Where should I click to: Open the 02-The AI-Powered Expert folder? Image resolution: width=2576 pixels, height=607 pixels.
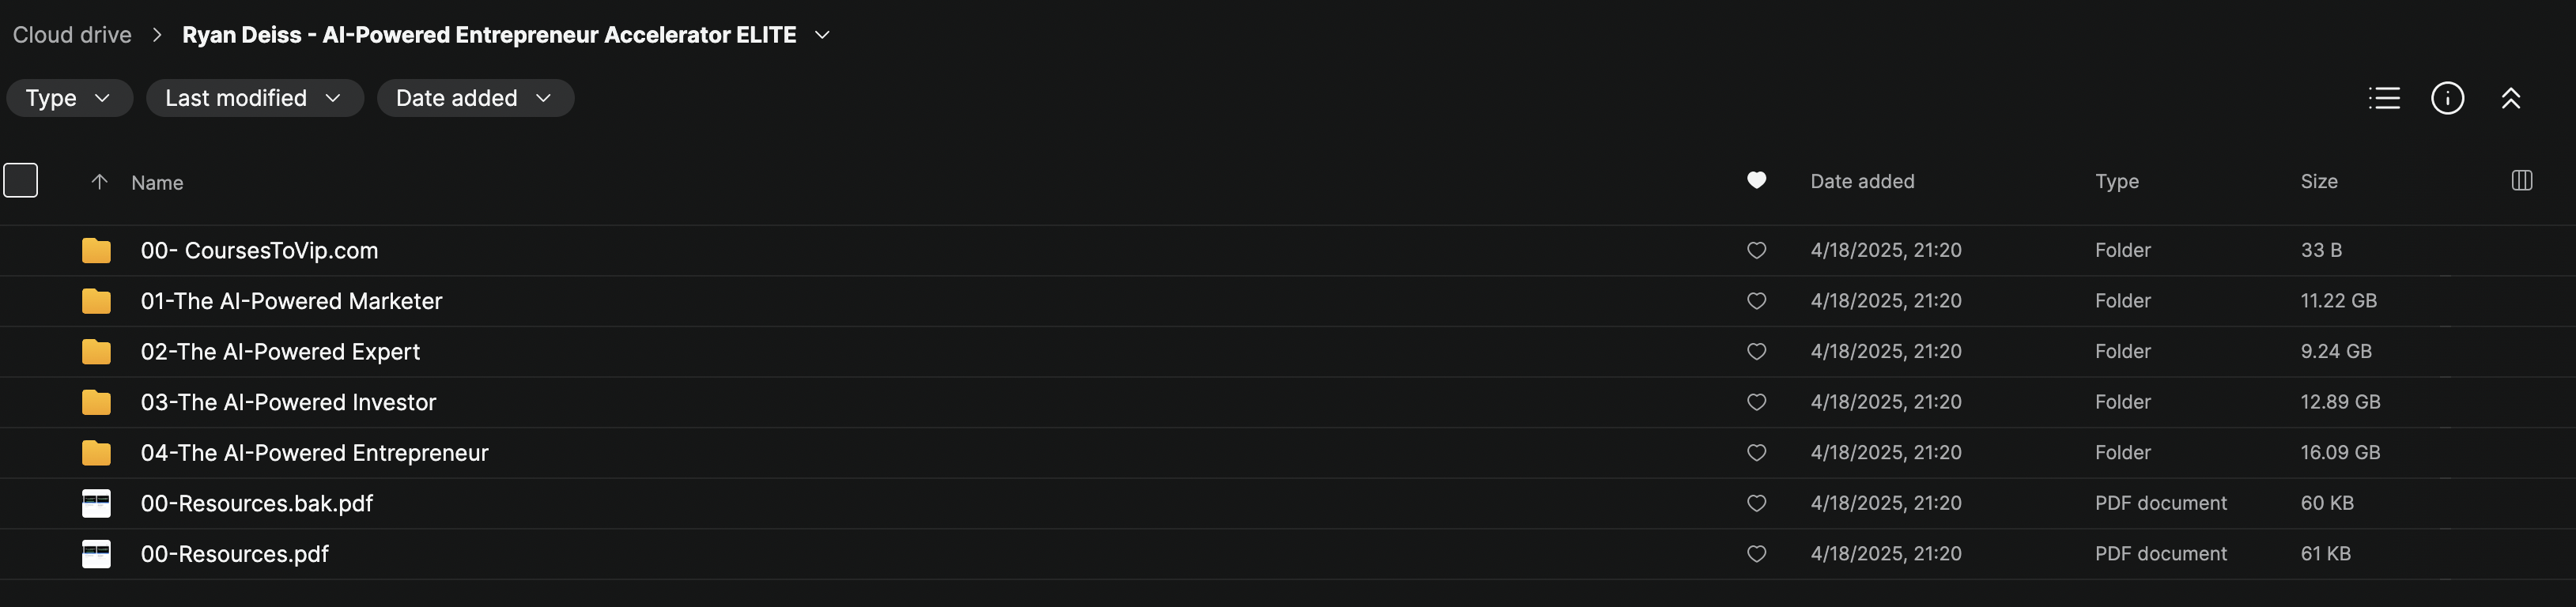coord(280,352)
